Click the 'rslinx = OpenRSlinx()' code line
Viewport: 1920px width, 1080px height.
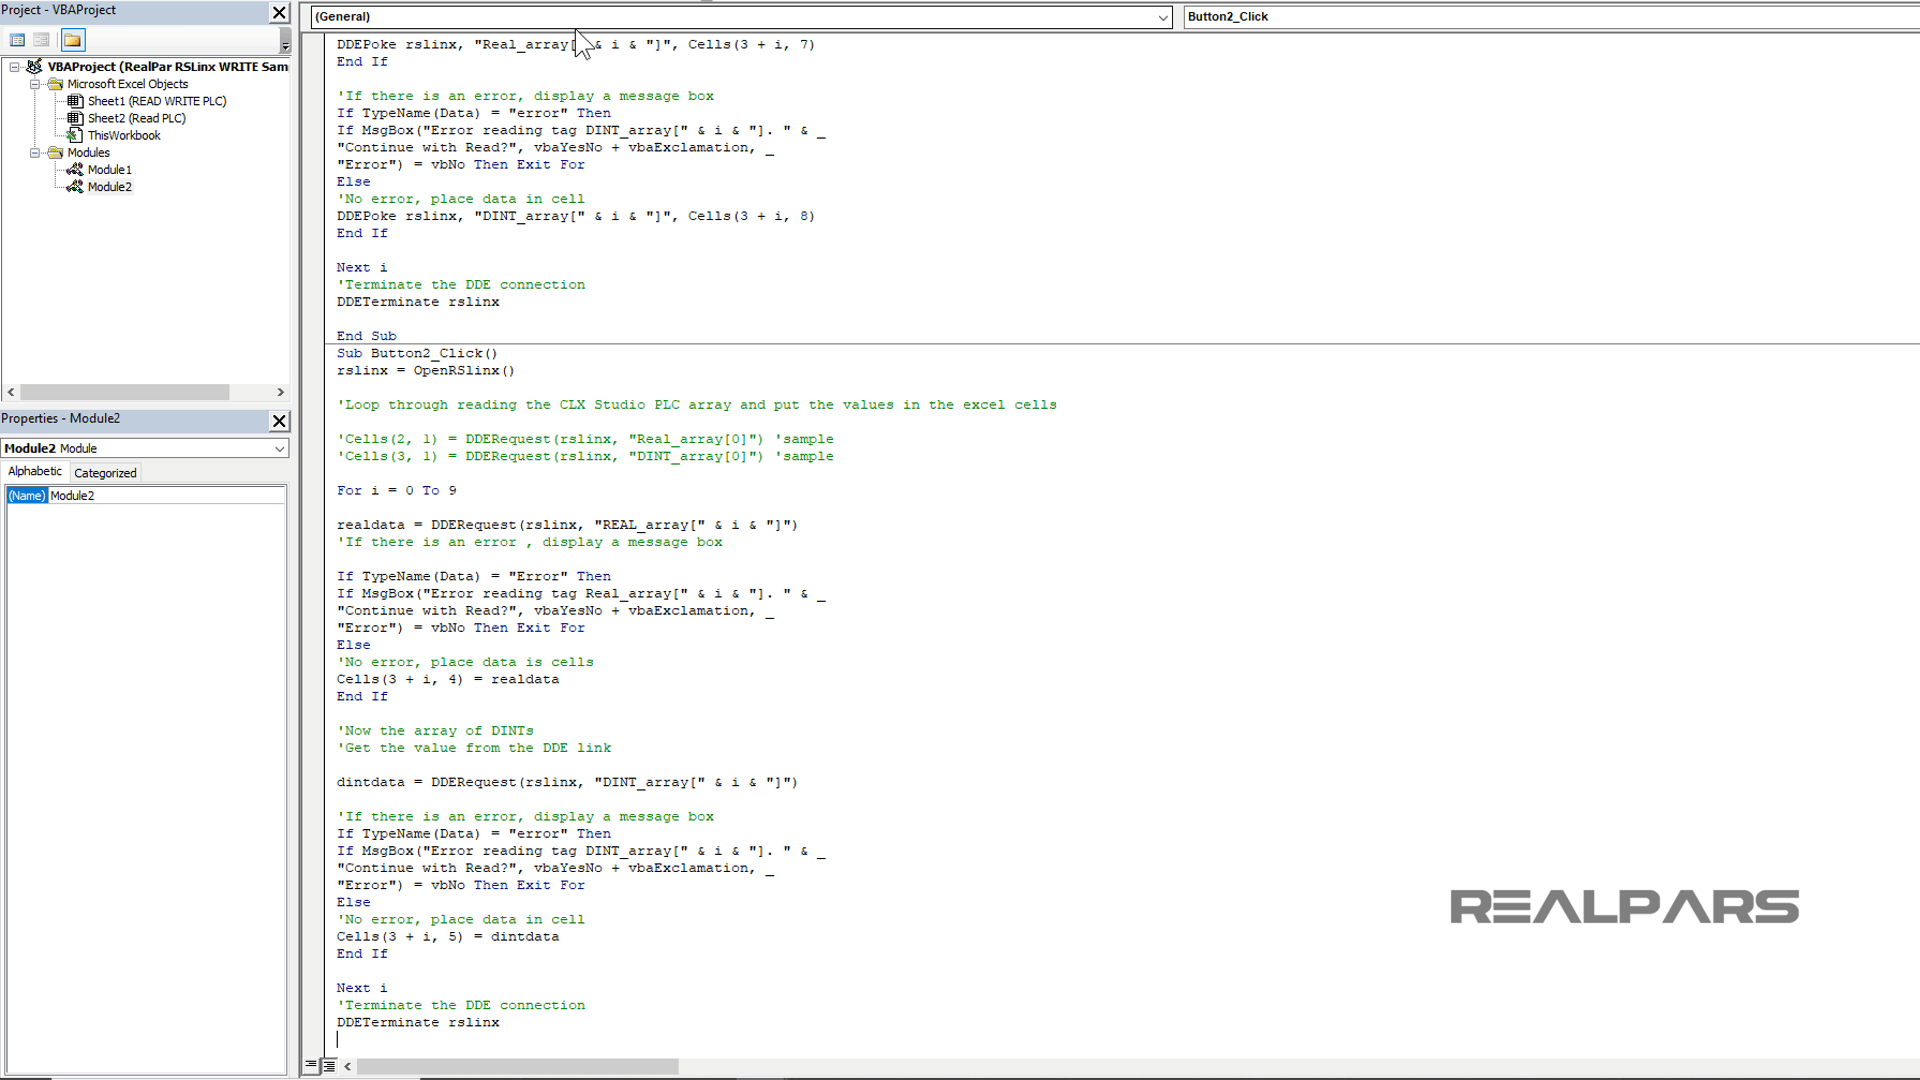point(425,371)
